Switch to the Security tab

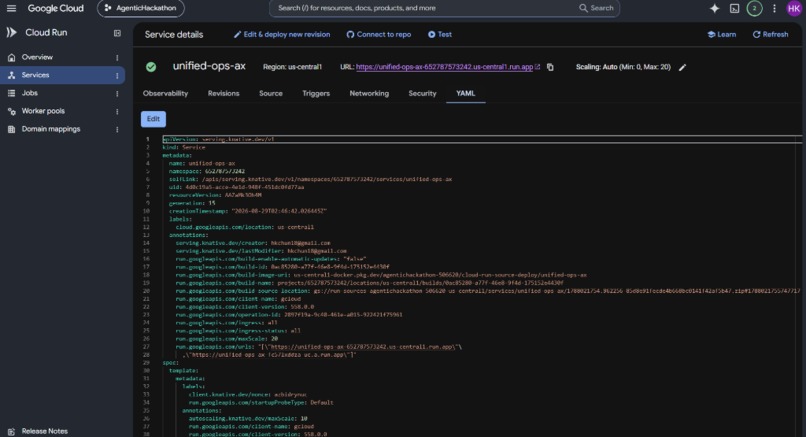[423, 94]
